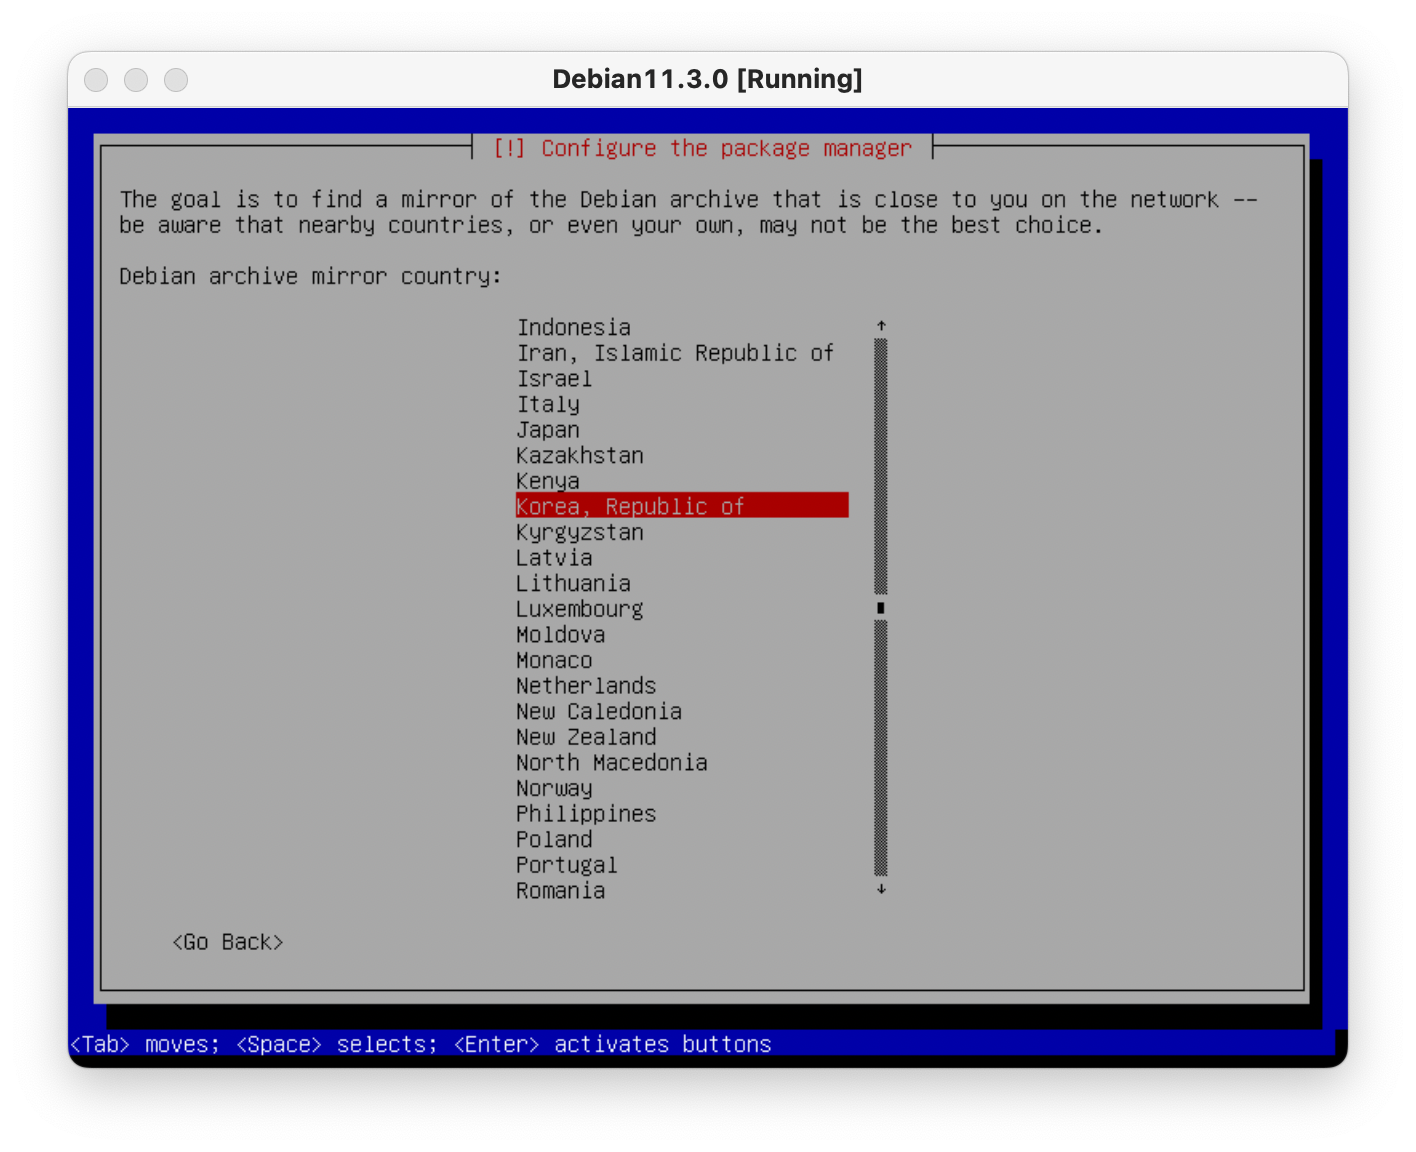This screenshot has width=1416, height=1152.
Task: Select Israel as the mirror country
Action: (x=554, y=379)
